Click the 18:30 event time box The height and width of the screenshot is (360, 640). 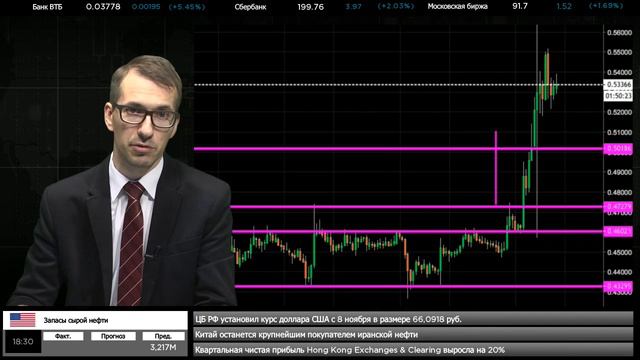pos(23,342)
